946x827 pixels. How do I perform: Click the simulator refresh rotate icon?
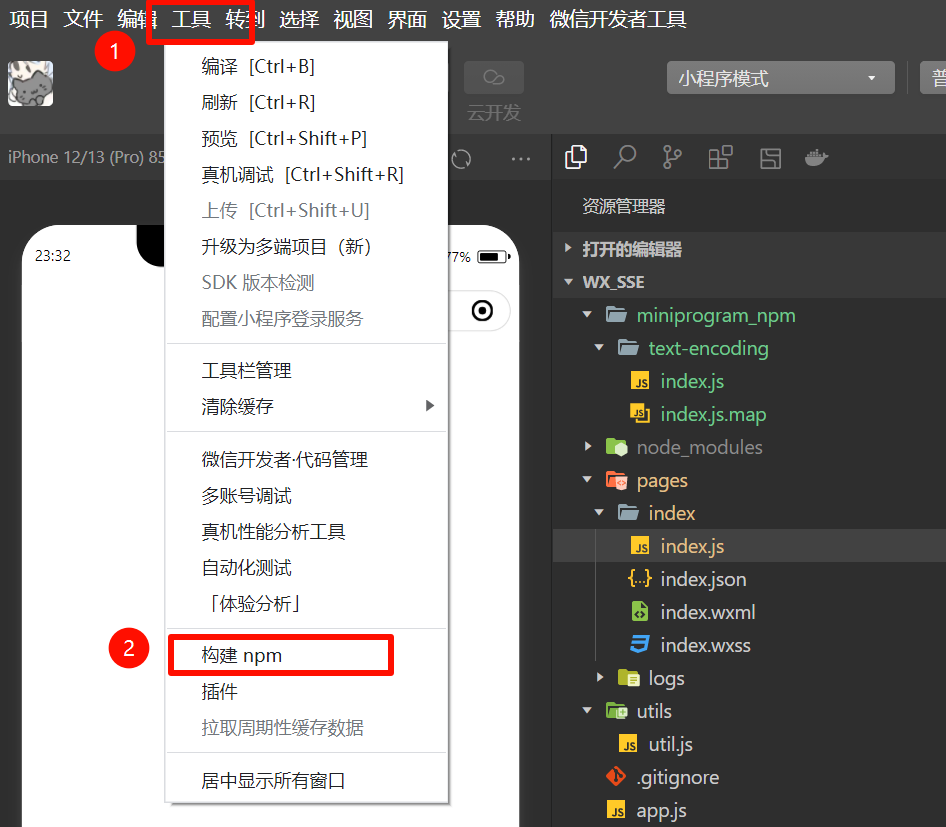pos(461,159)
